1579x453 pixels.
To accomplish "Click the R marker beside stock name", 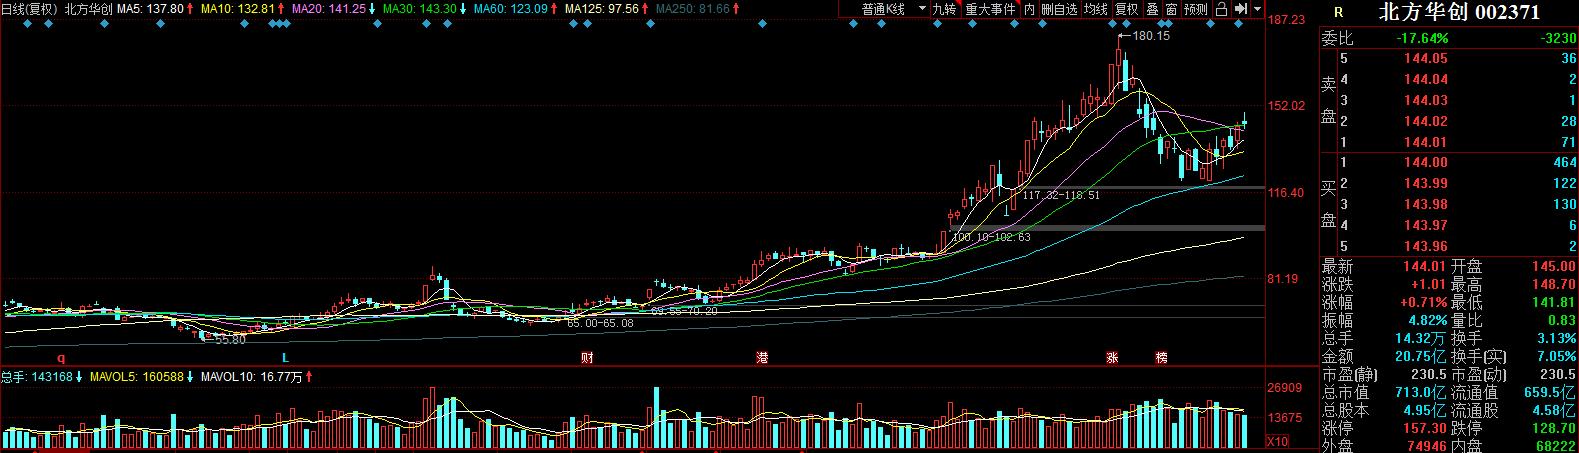I will (x=1339, y=12).
